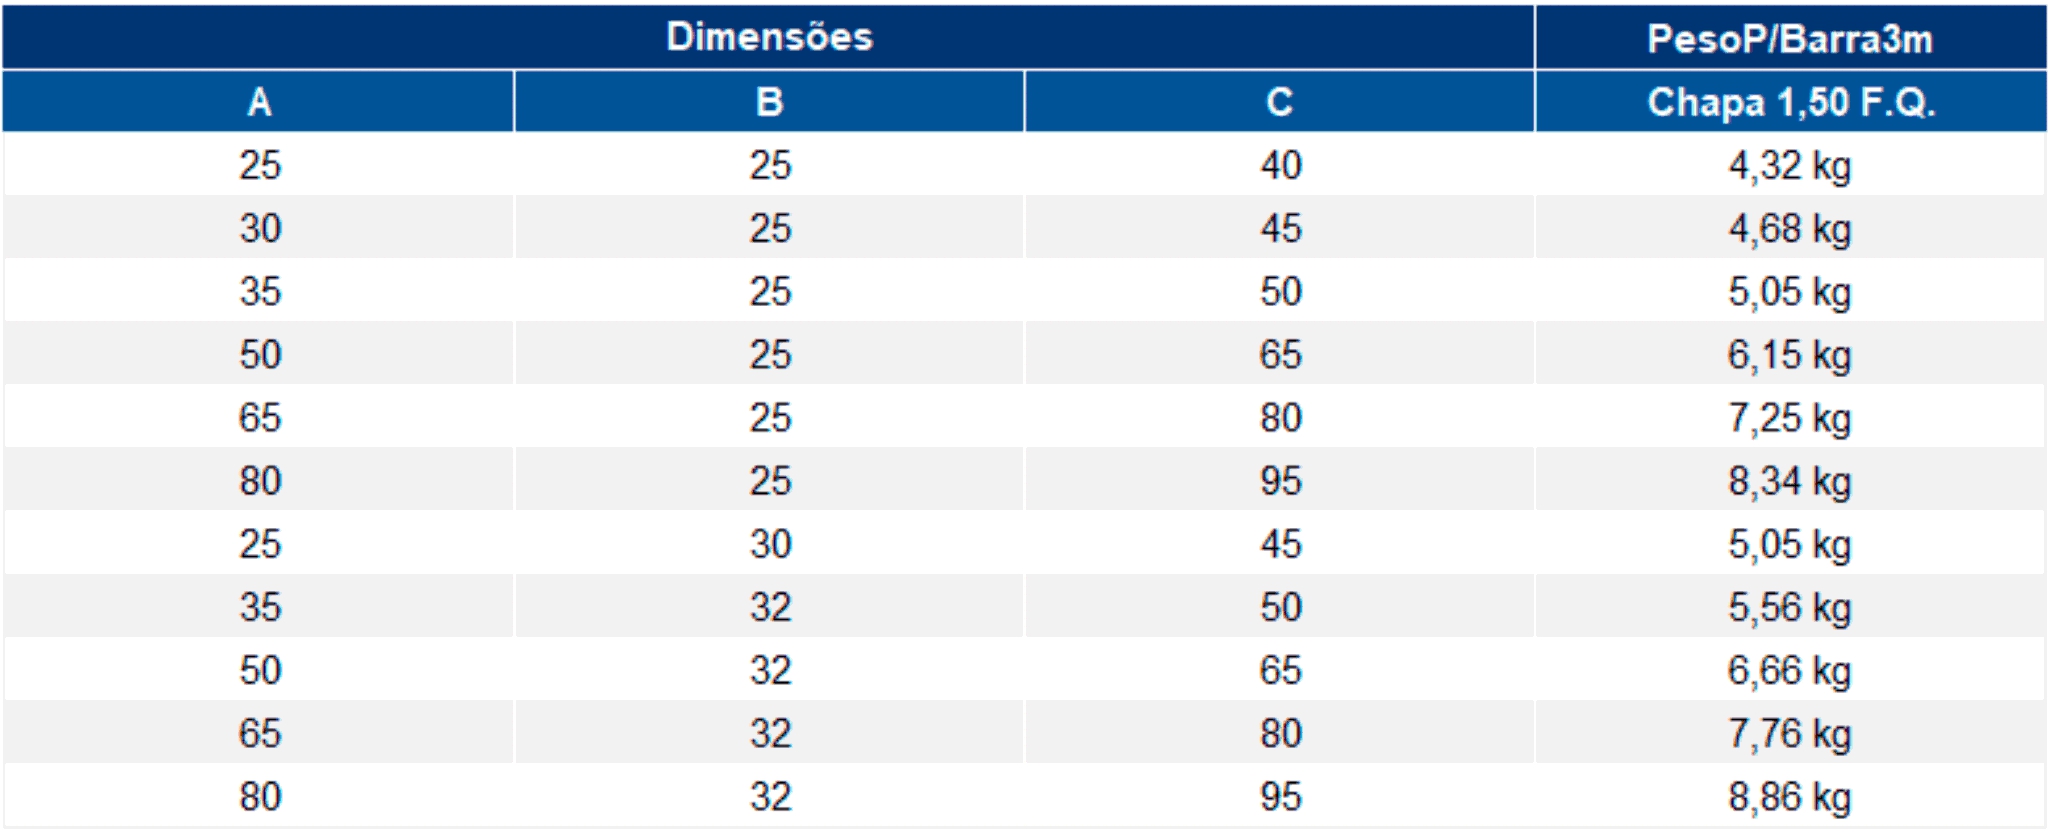Select the 7,25 kg weight cell

(1791, 417)
